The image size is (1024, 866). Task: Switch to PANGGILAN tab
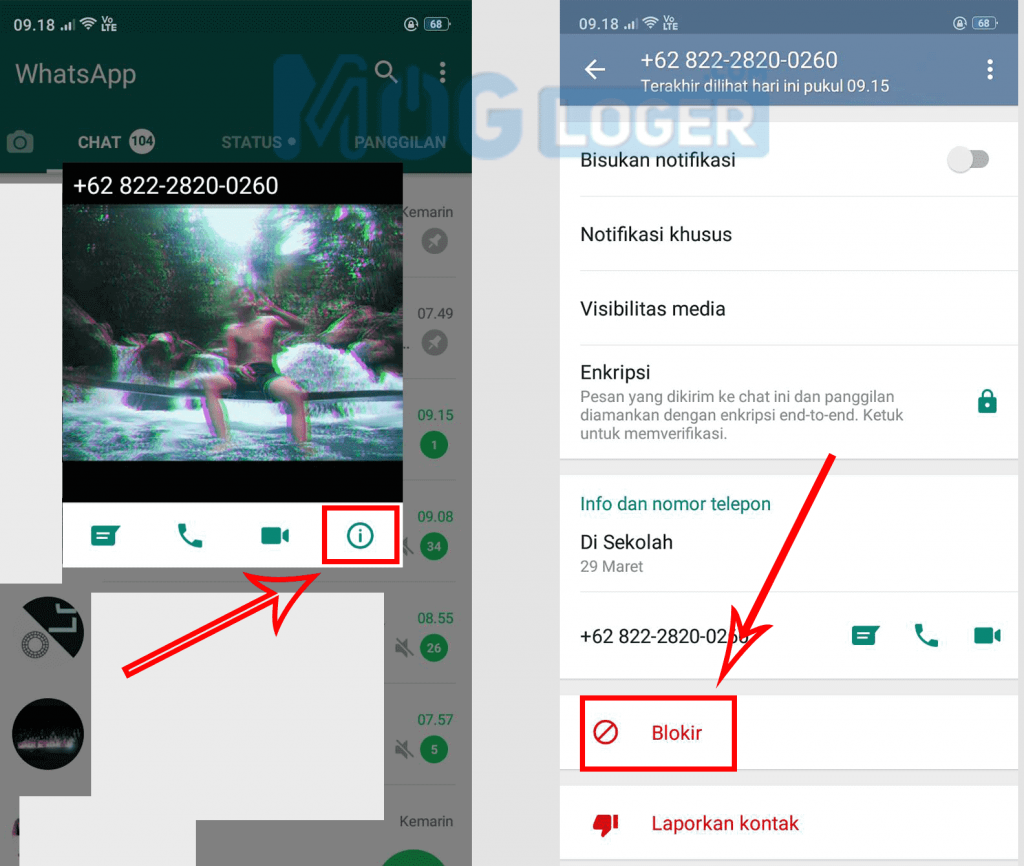(x=400, y=142)
